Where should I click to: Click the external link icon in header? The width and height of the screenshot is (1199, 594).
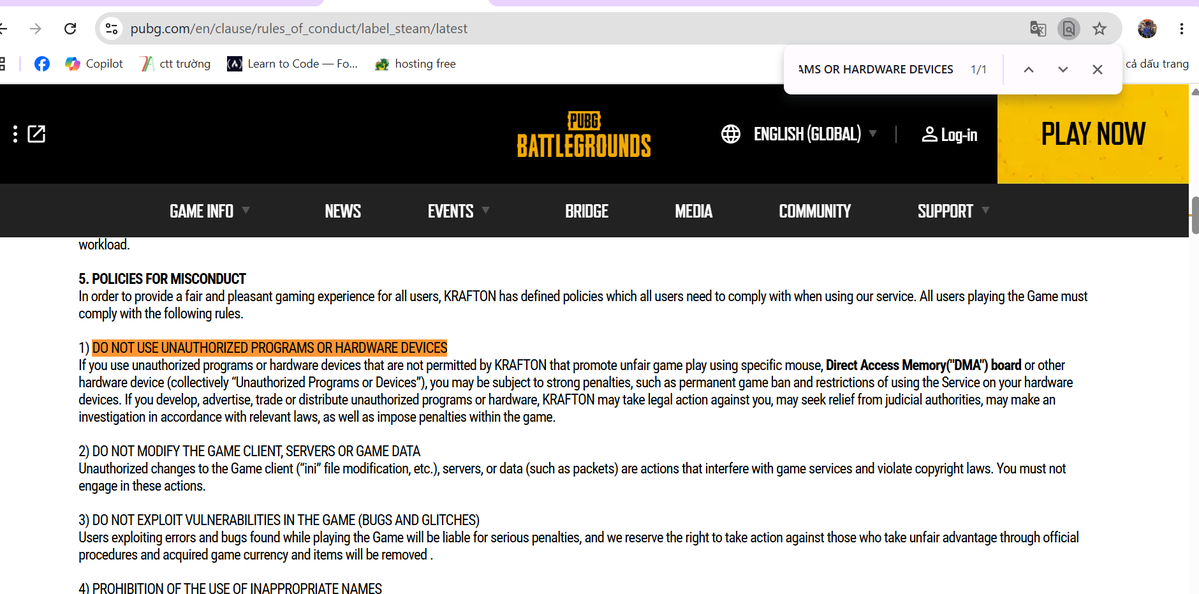point(37,135)
